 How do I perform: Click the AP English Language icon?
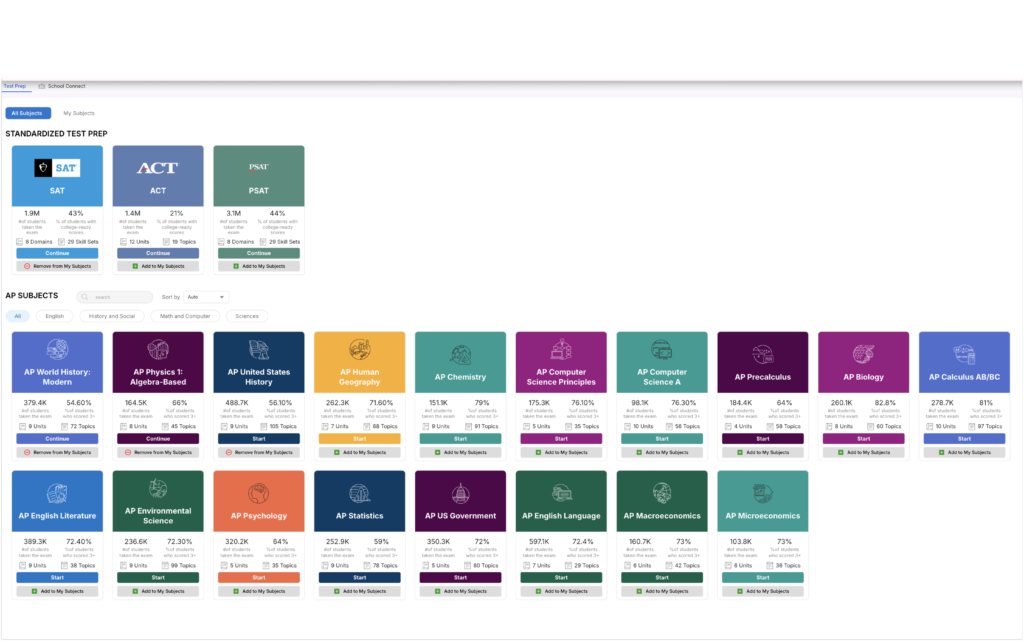tap(561, 493)
